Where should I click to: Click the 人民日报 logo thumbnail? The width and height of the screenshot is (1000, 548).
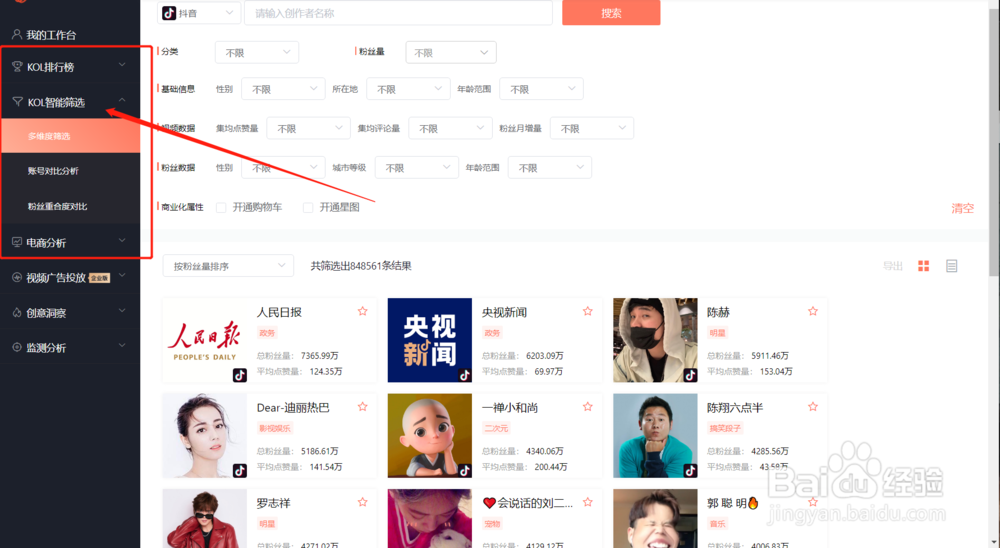click(x=205, y=340)
